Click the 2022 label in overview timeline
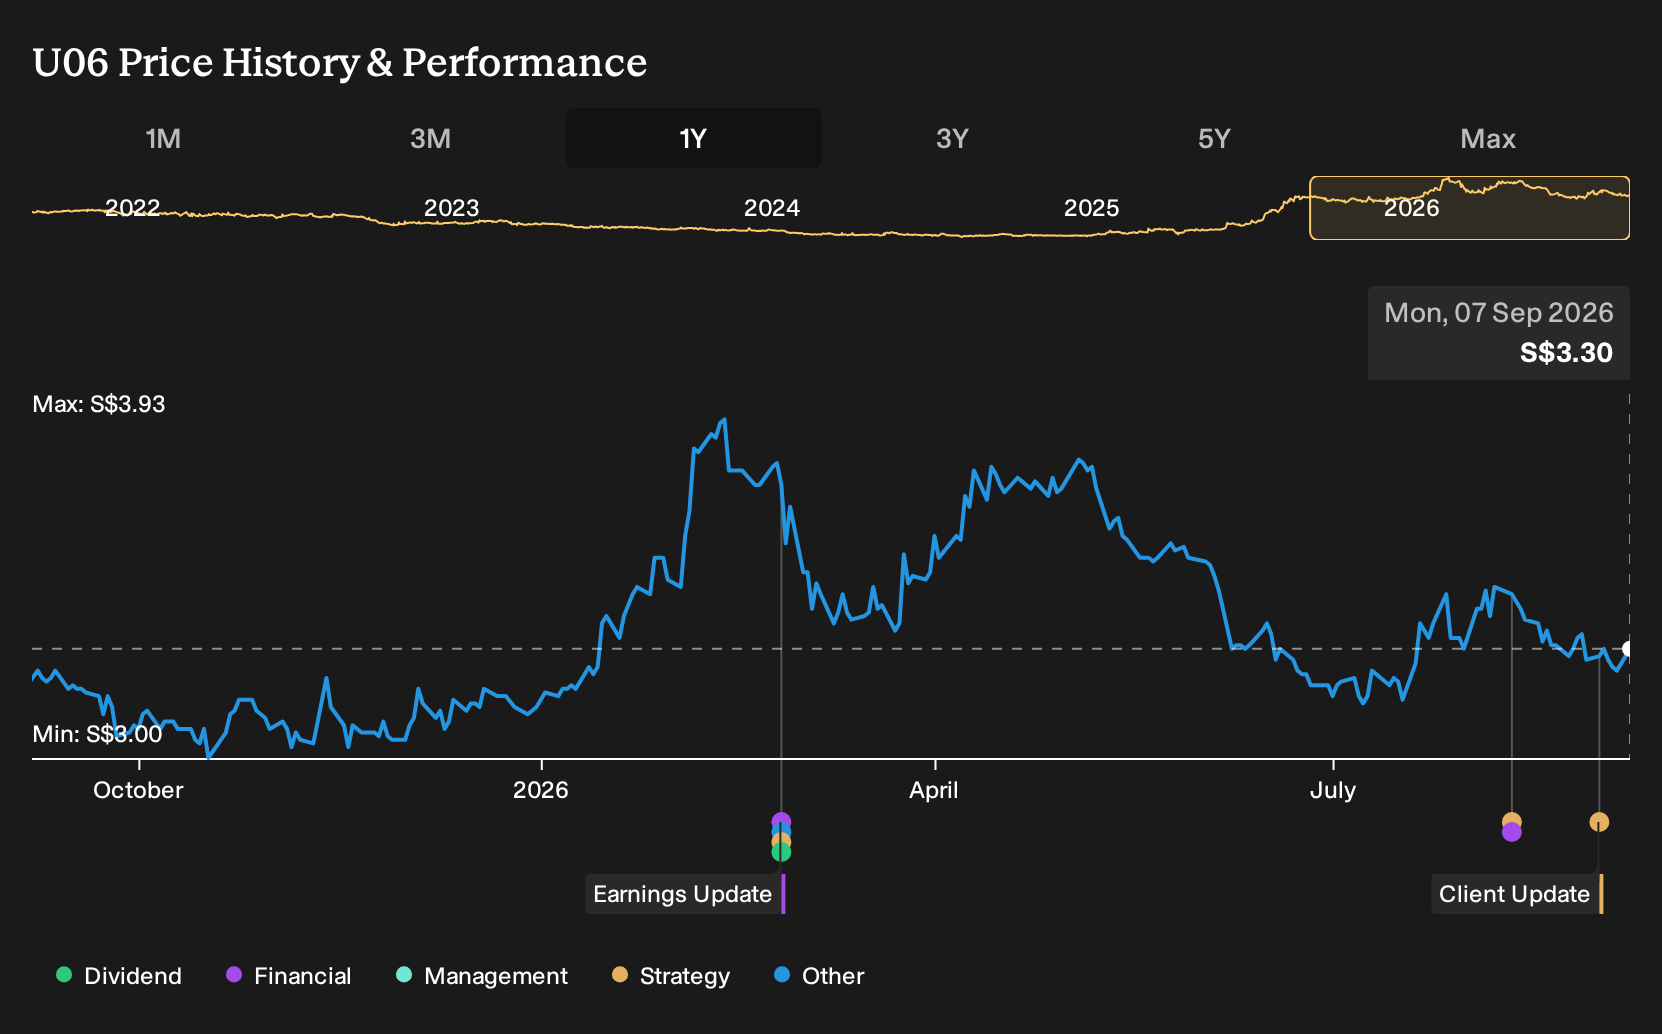Screen dimensions: 1662x1034 (133, 208)
